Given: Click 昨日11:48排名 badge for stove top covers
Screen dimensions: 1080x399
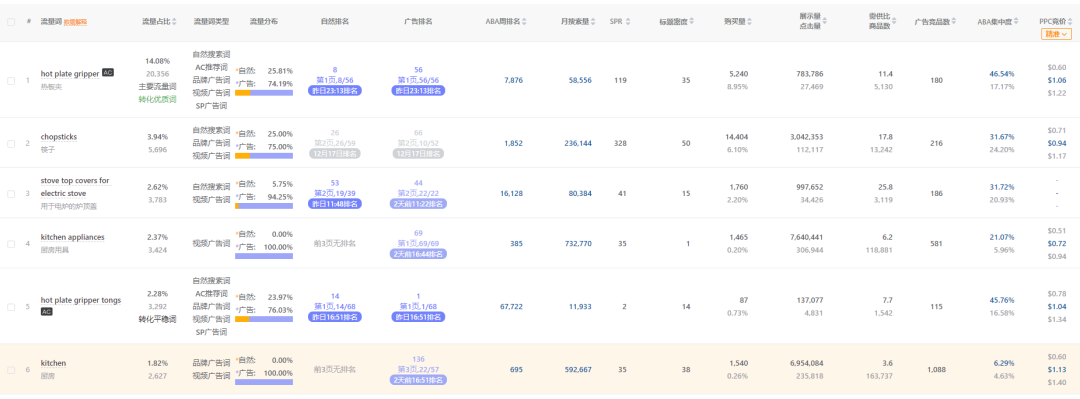Looking at the screenshot, I should [x=335, y=204].
